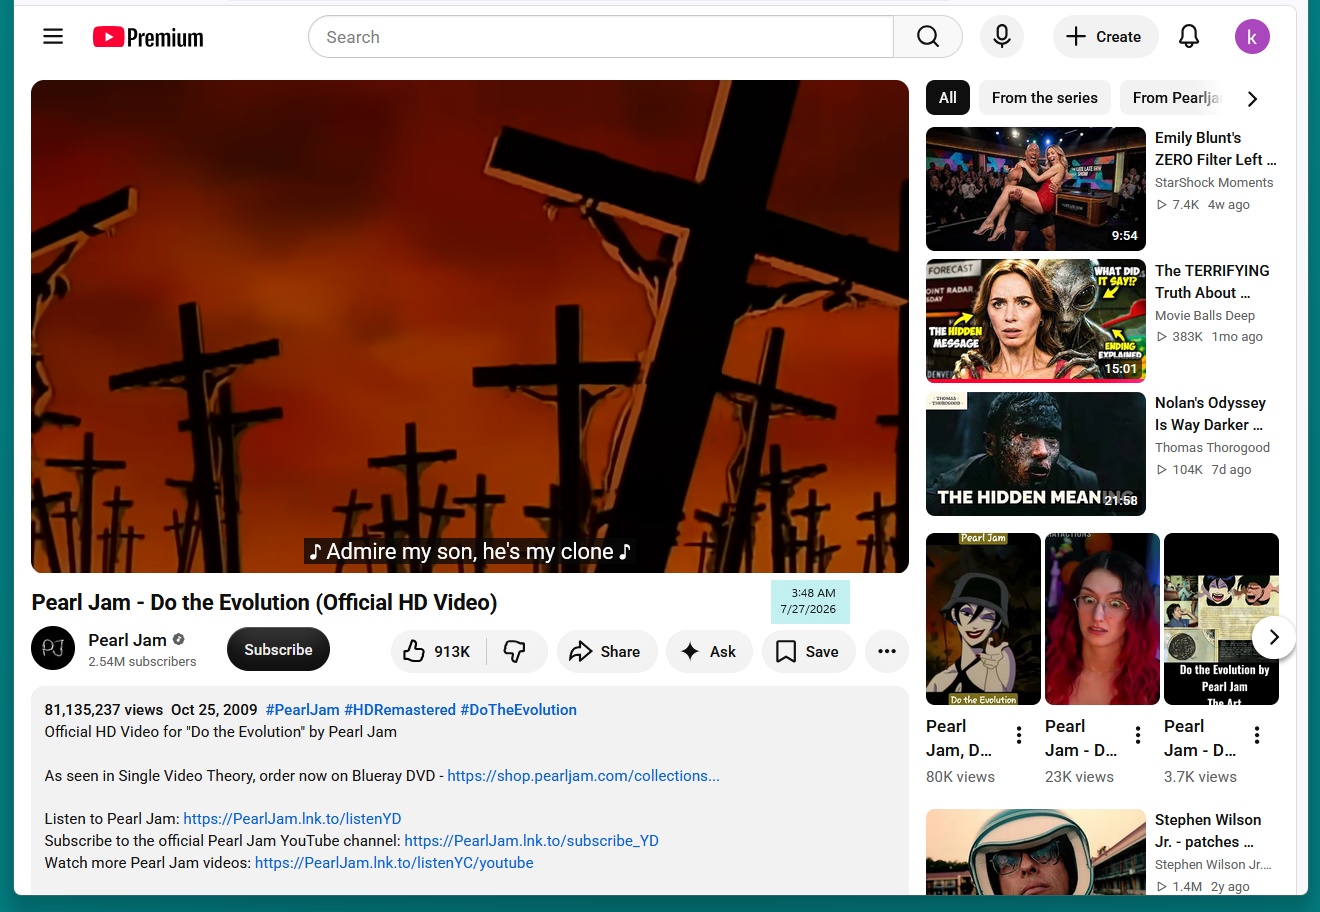Screen dimensions: 1320x912
Task: Open 'THE HIDDEN MEAN' Odyssey thumbnail
Action: coord(1036,454)
